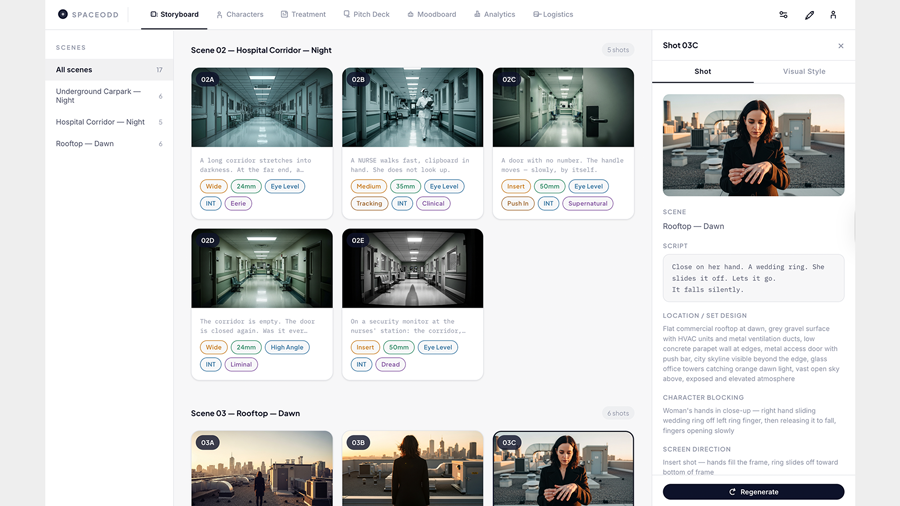This screenshot has width=900, height=506.
Task: Click the 02A shot label badge
Action: tap(208, 80)
